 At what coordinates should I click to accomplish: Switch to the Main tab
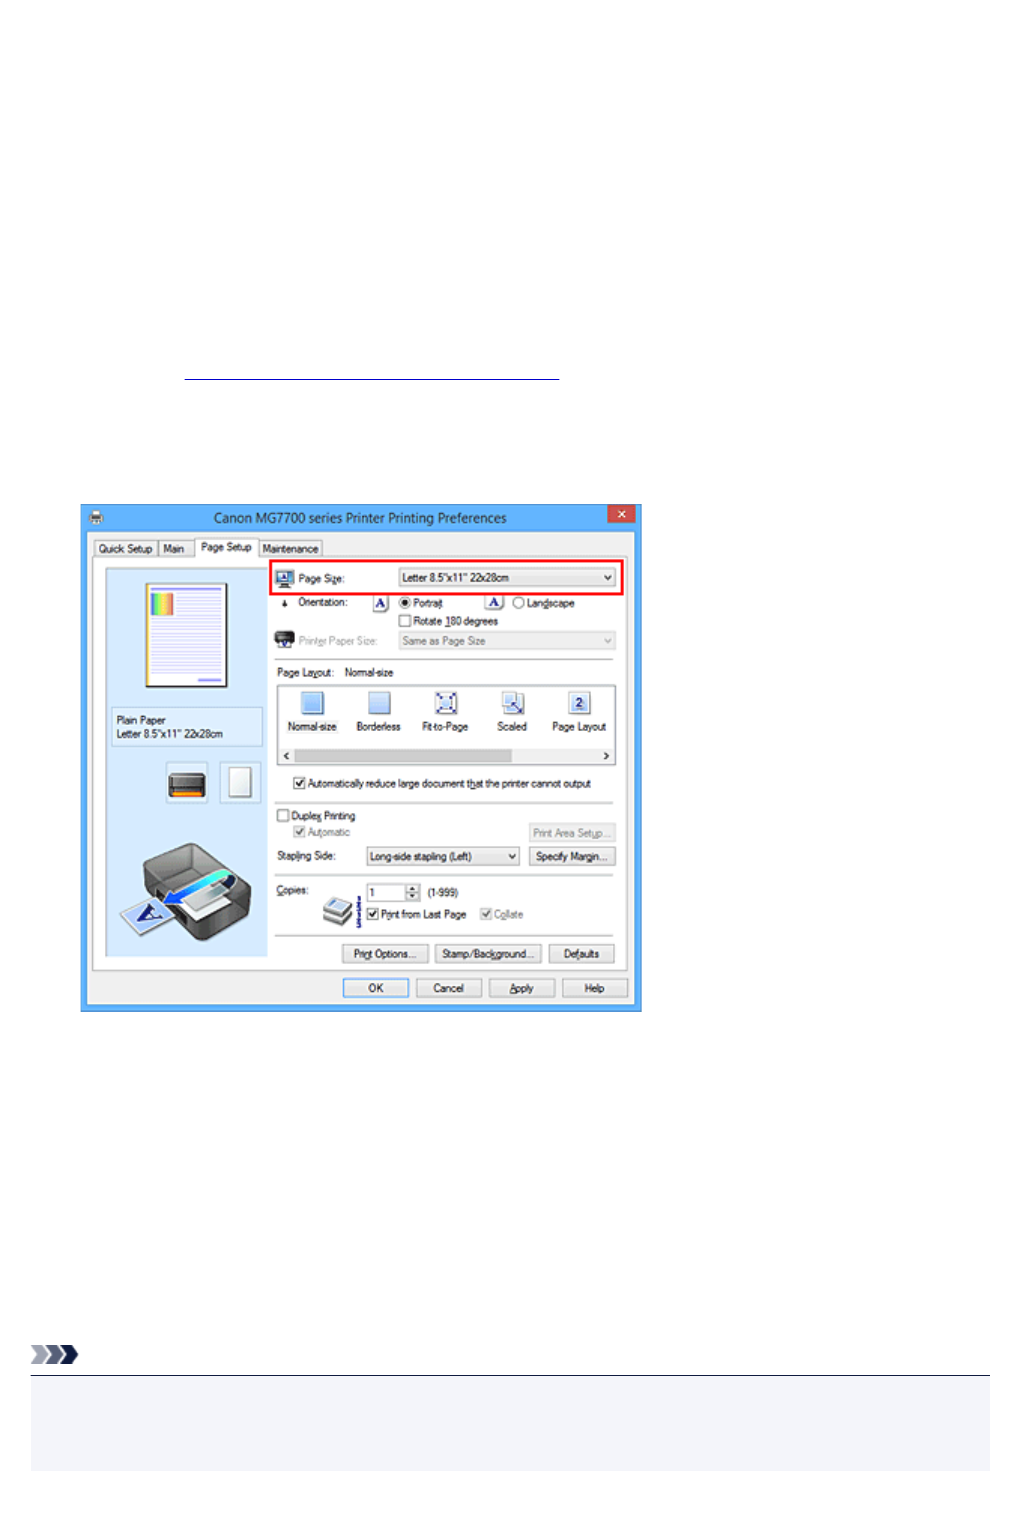(x=174, y=548)
